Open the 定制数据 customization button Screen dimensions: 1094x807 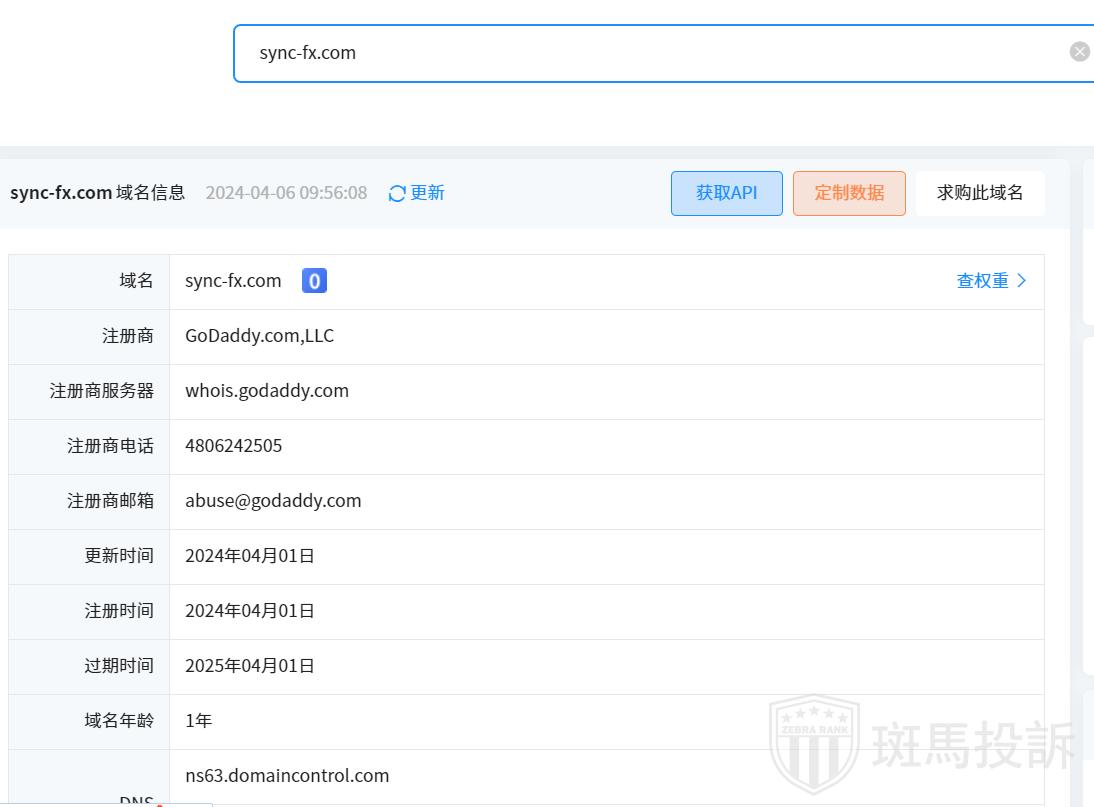pyautogui.click(x=849, y=193)
